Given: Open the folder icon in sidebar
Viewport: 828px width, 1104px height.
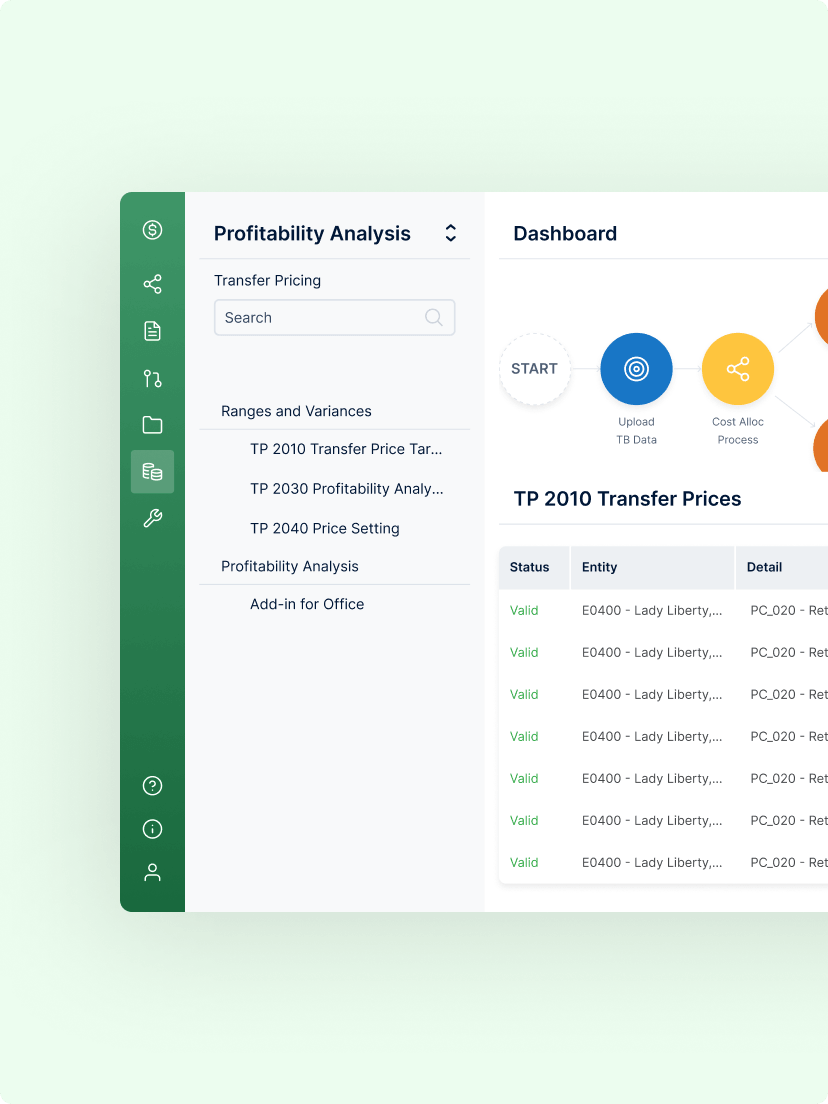Looking at the screenshot, I should point(152,425).
